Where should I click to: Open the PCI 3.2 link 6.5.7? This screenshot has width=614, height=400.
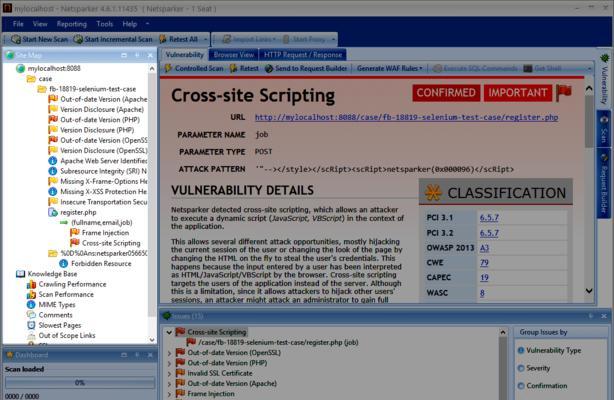coord(489,233)
